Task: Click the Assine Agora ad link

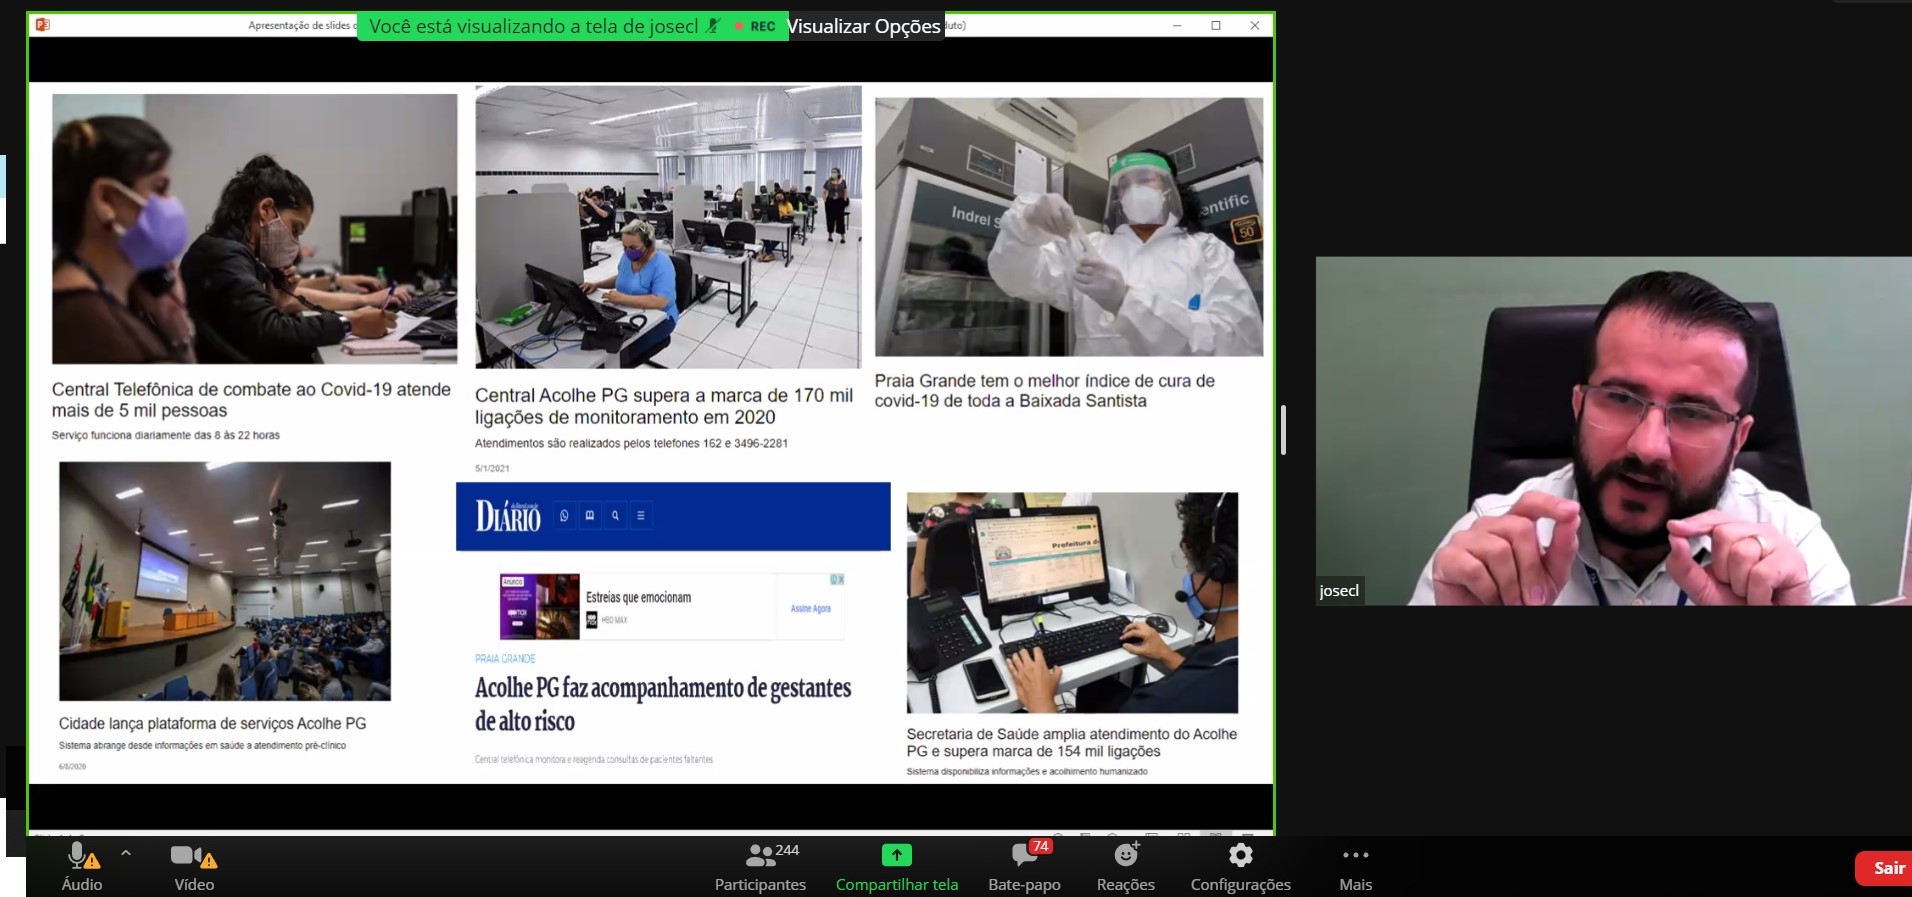Action: (810, 608)
